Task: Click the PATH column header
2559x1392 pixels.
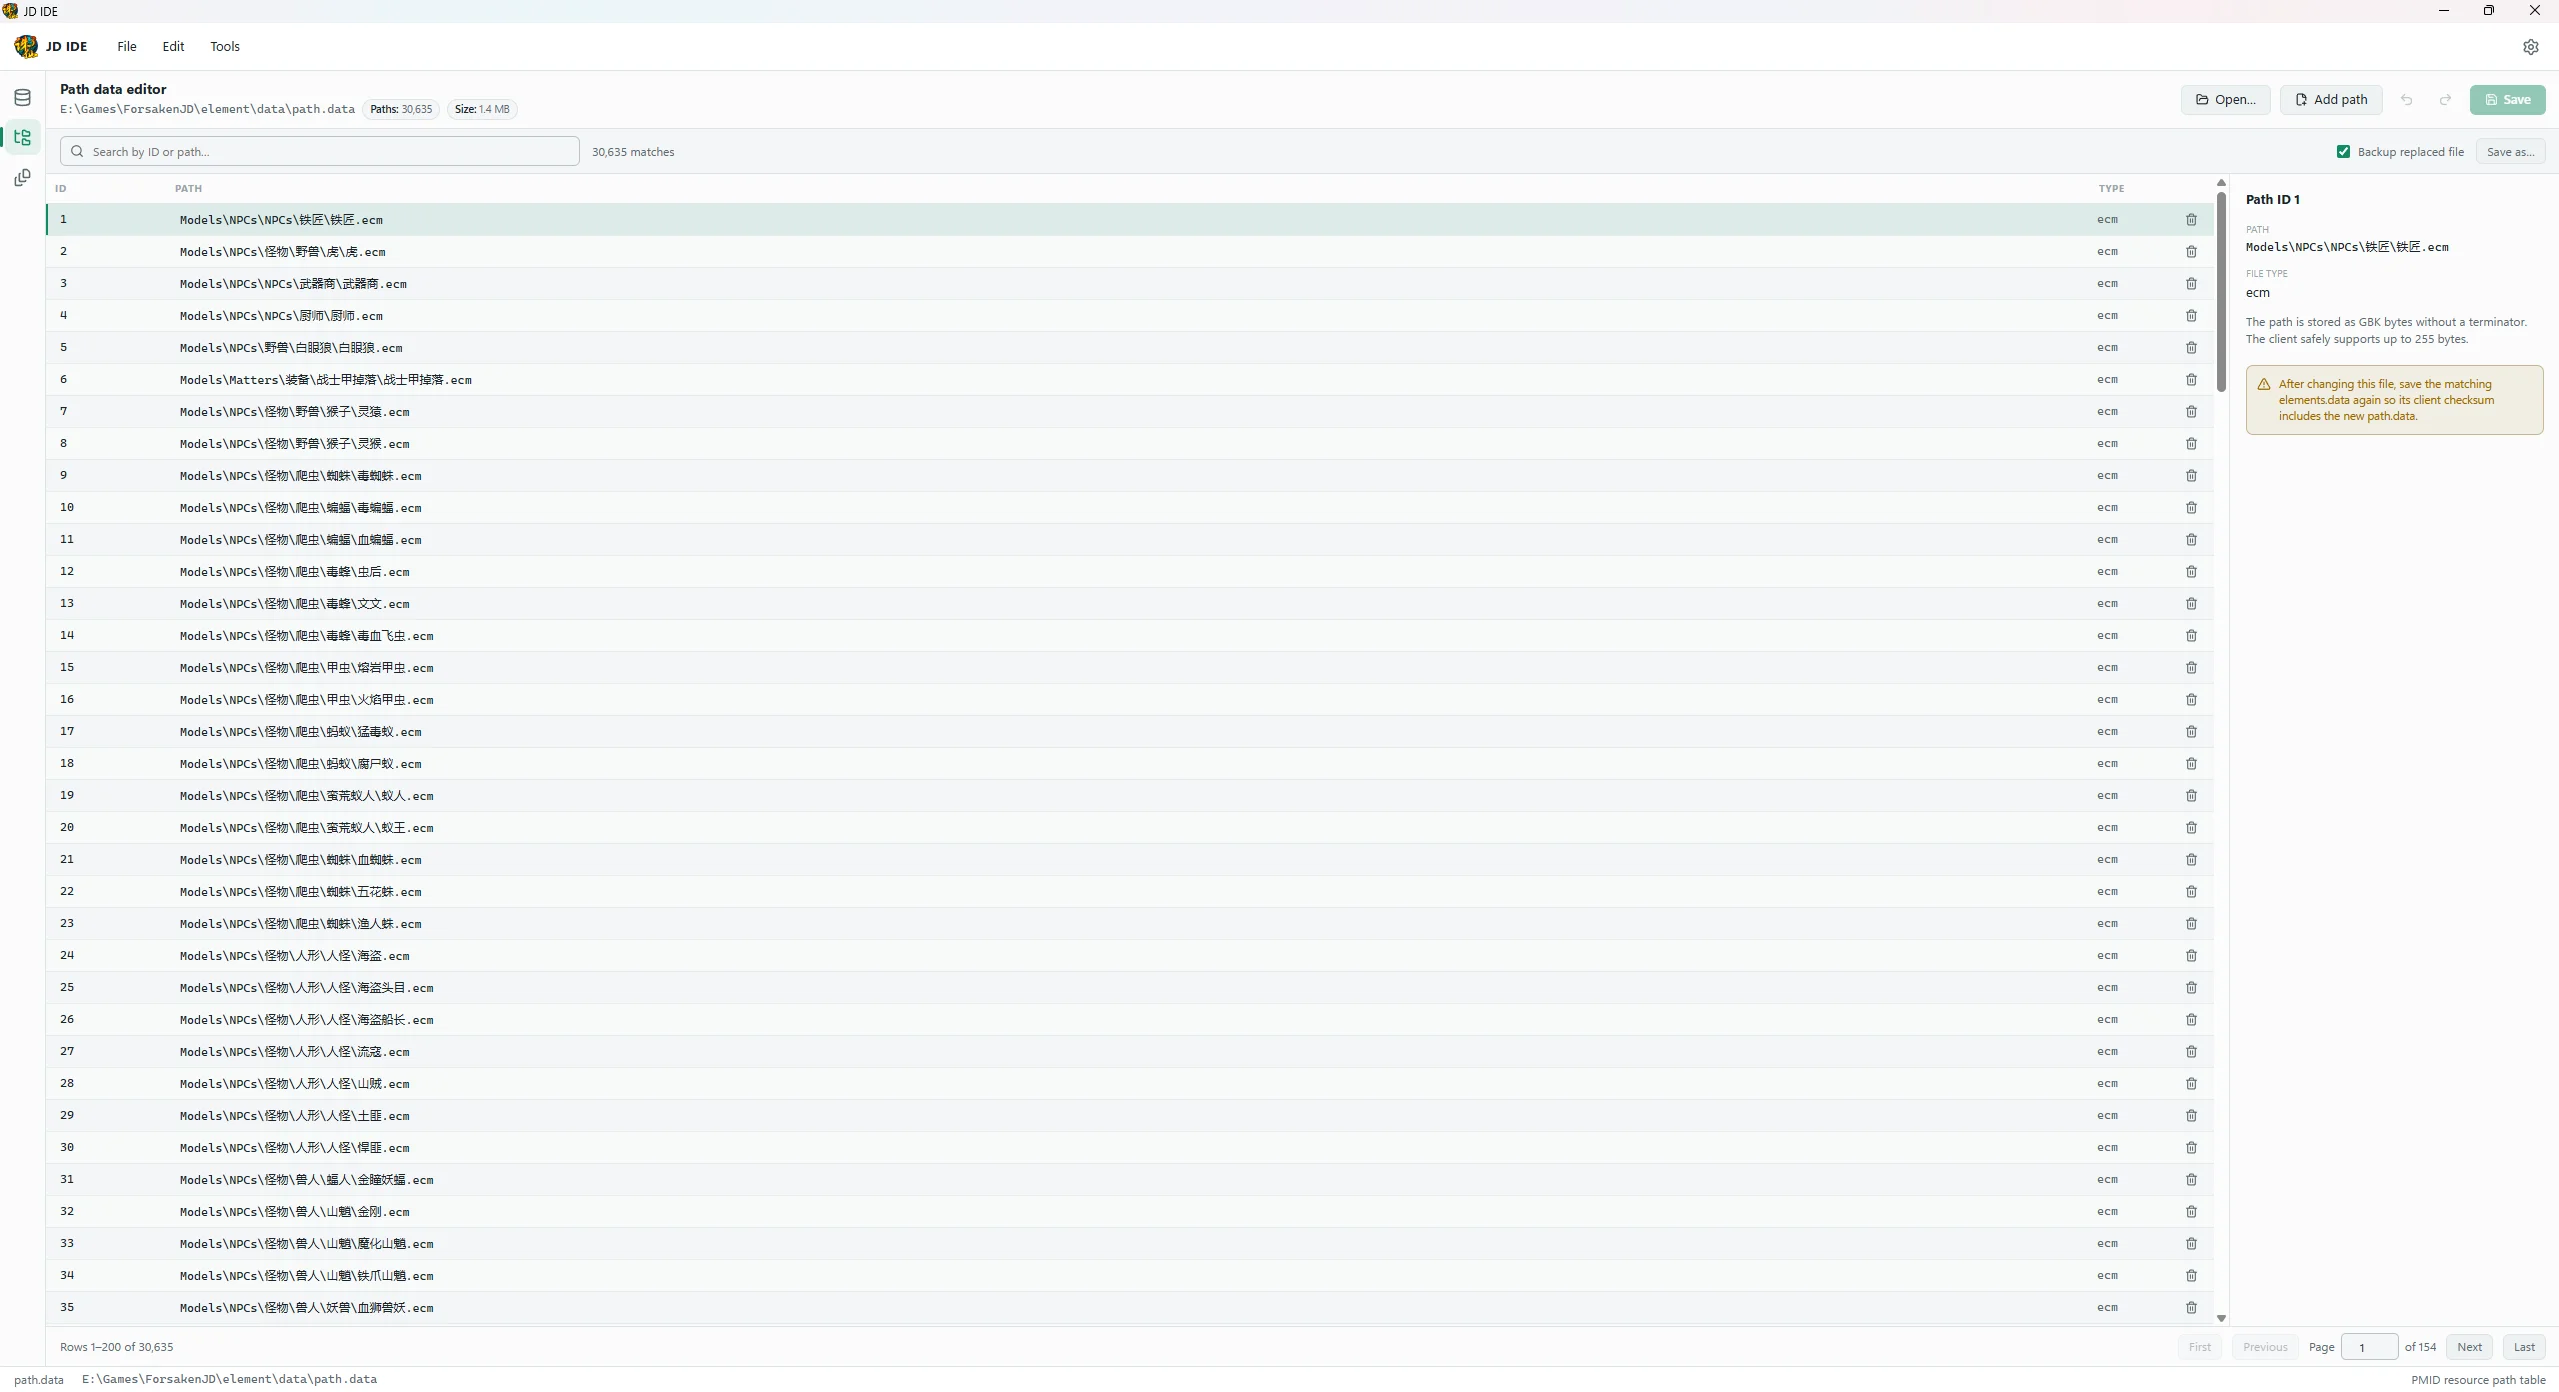Action: click(x=188, y=189)
